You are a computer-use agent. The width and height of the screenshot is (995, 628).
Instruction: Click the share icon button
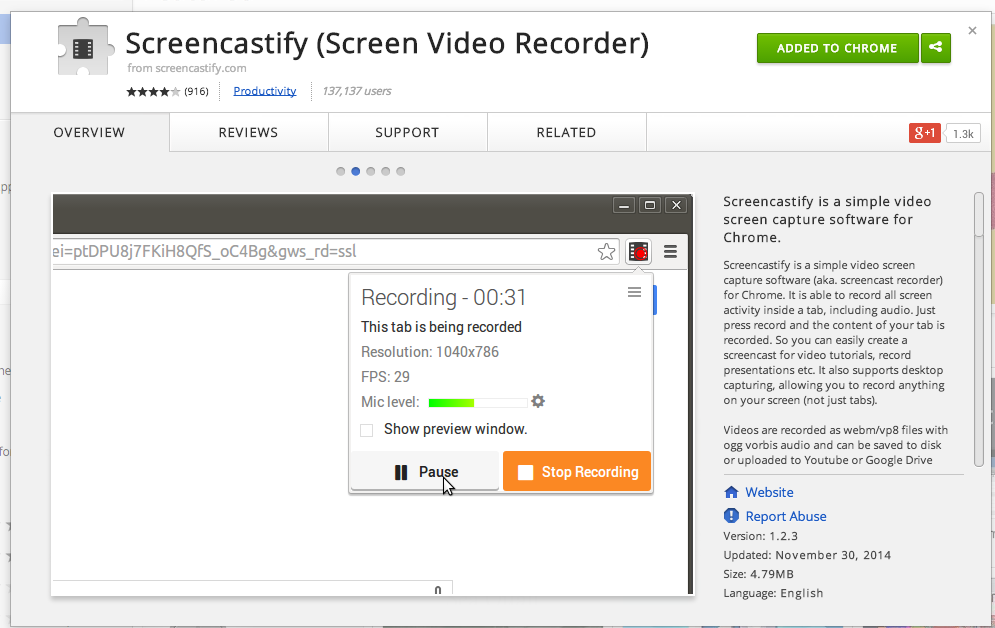[935, 48]
